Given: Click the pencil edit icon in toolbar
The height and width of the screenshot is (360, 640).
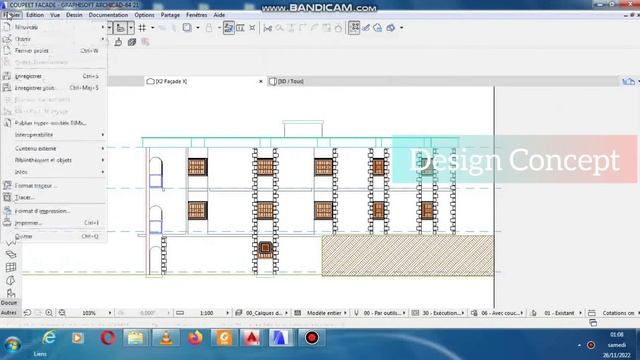Looking at the screenshot, I should tap(366, 28).
